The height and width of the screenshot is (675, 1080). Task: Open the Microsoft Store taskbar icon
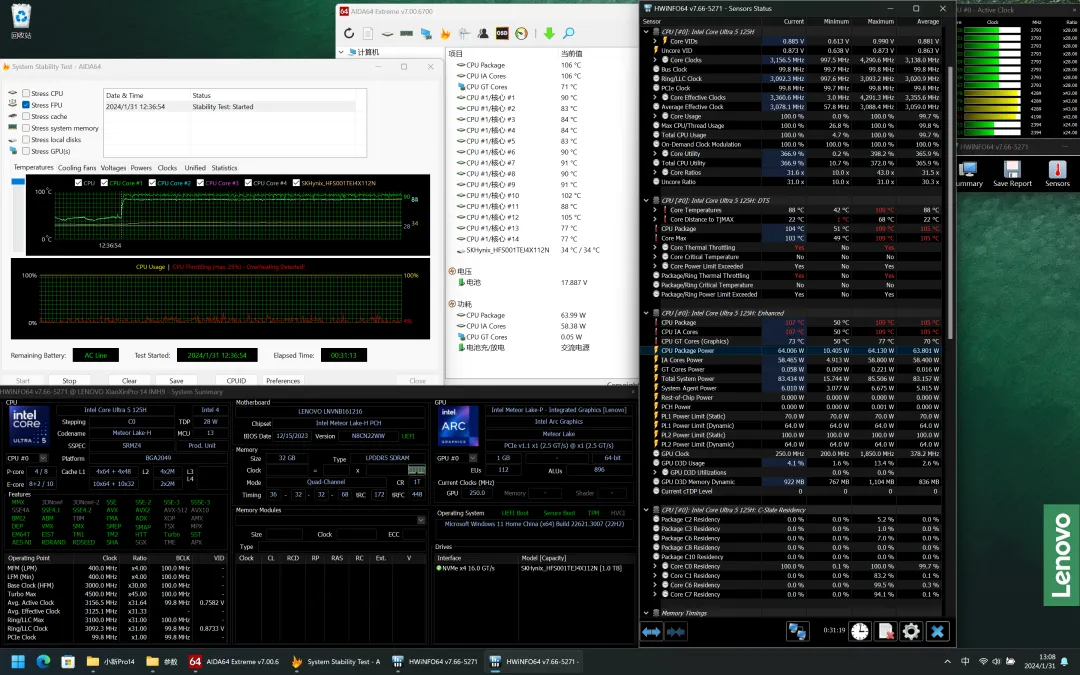click(68, 661)
